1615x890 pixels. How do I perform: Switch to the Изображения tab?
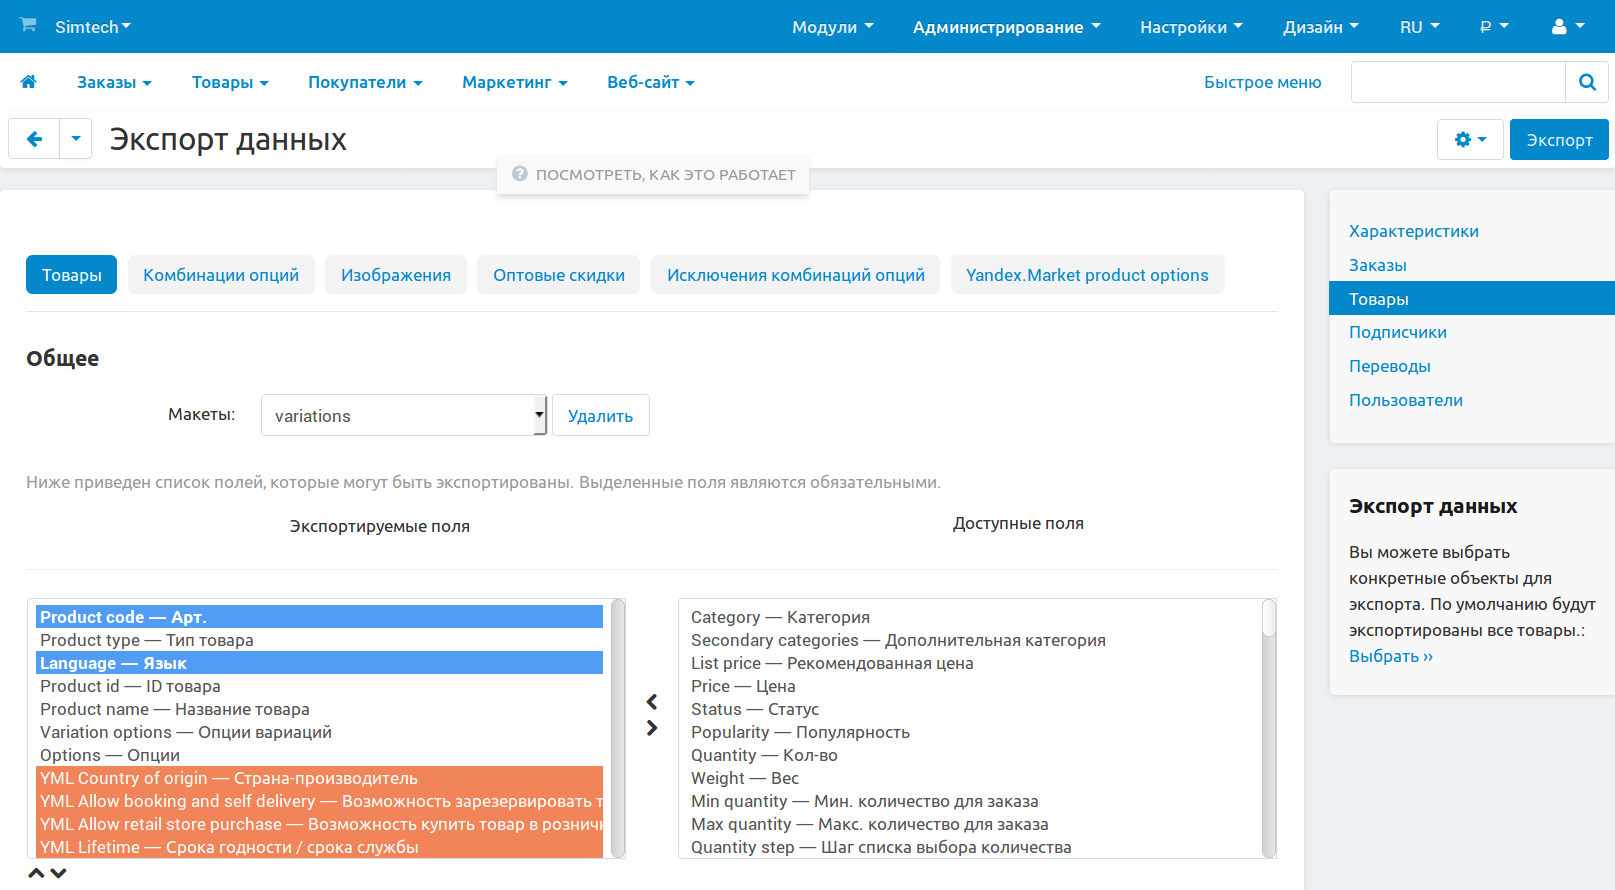[395, 275]
